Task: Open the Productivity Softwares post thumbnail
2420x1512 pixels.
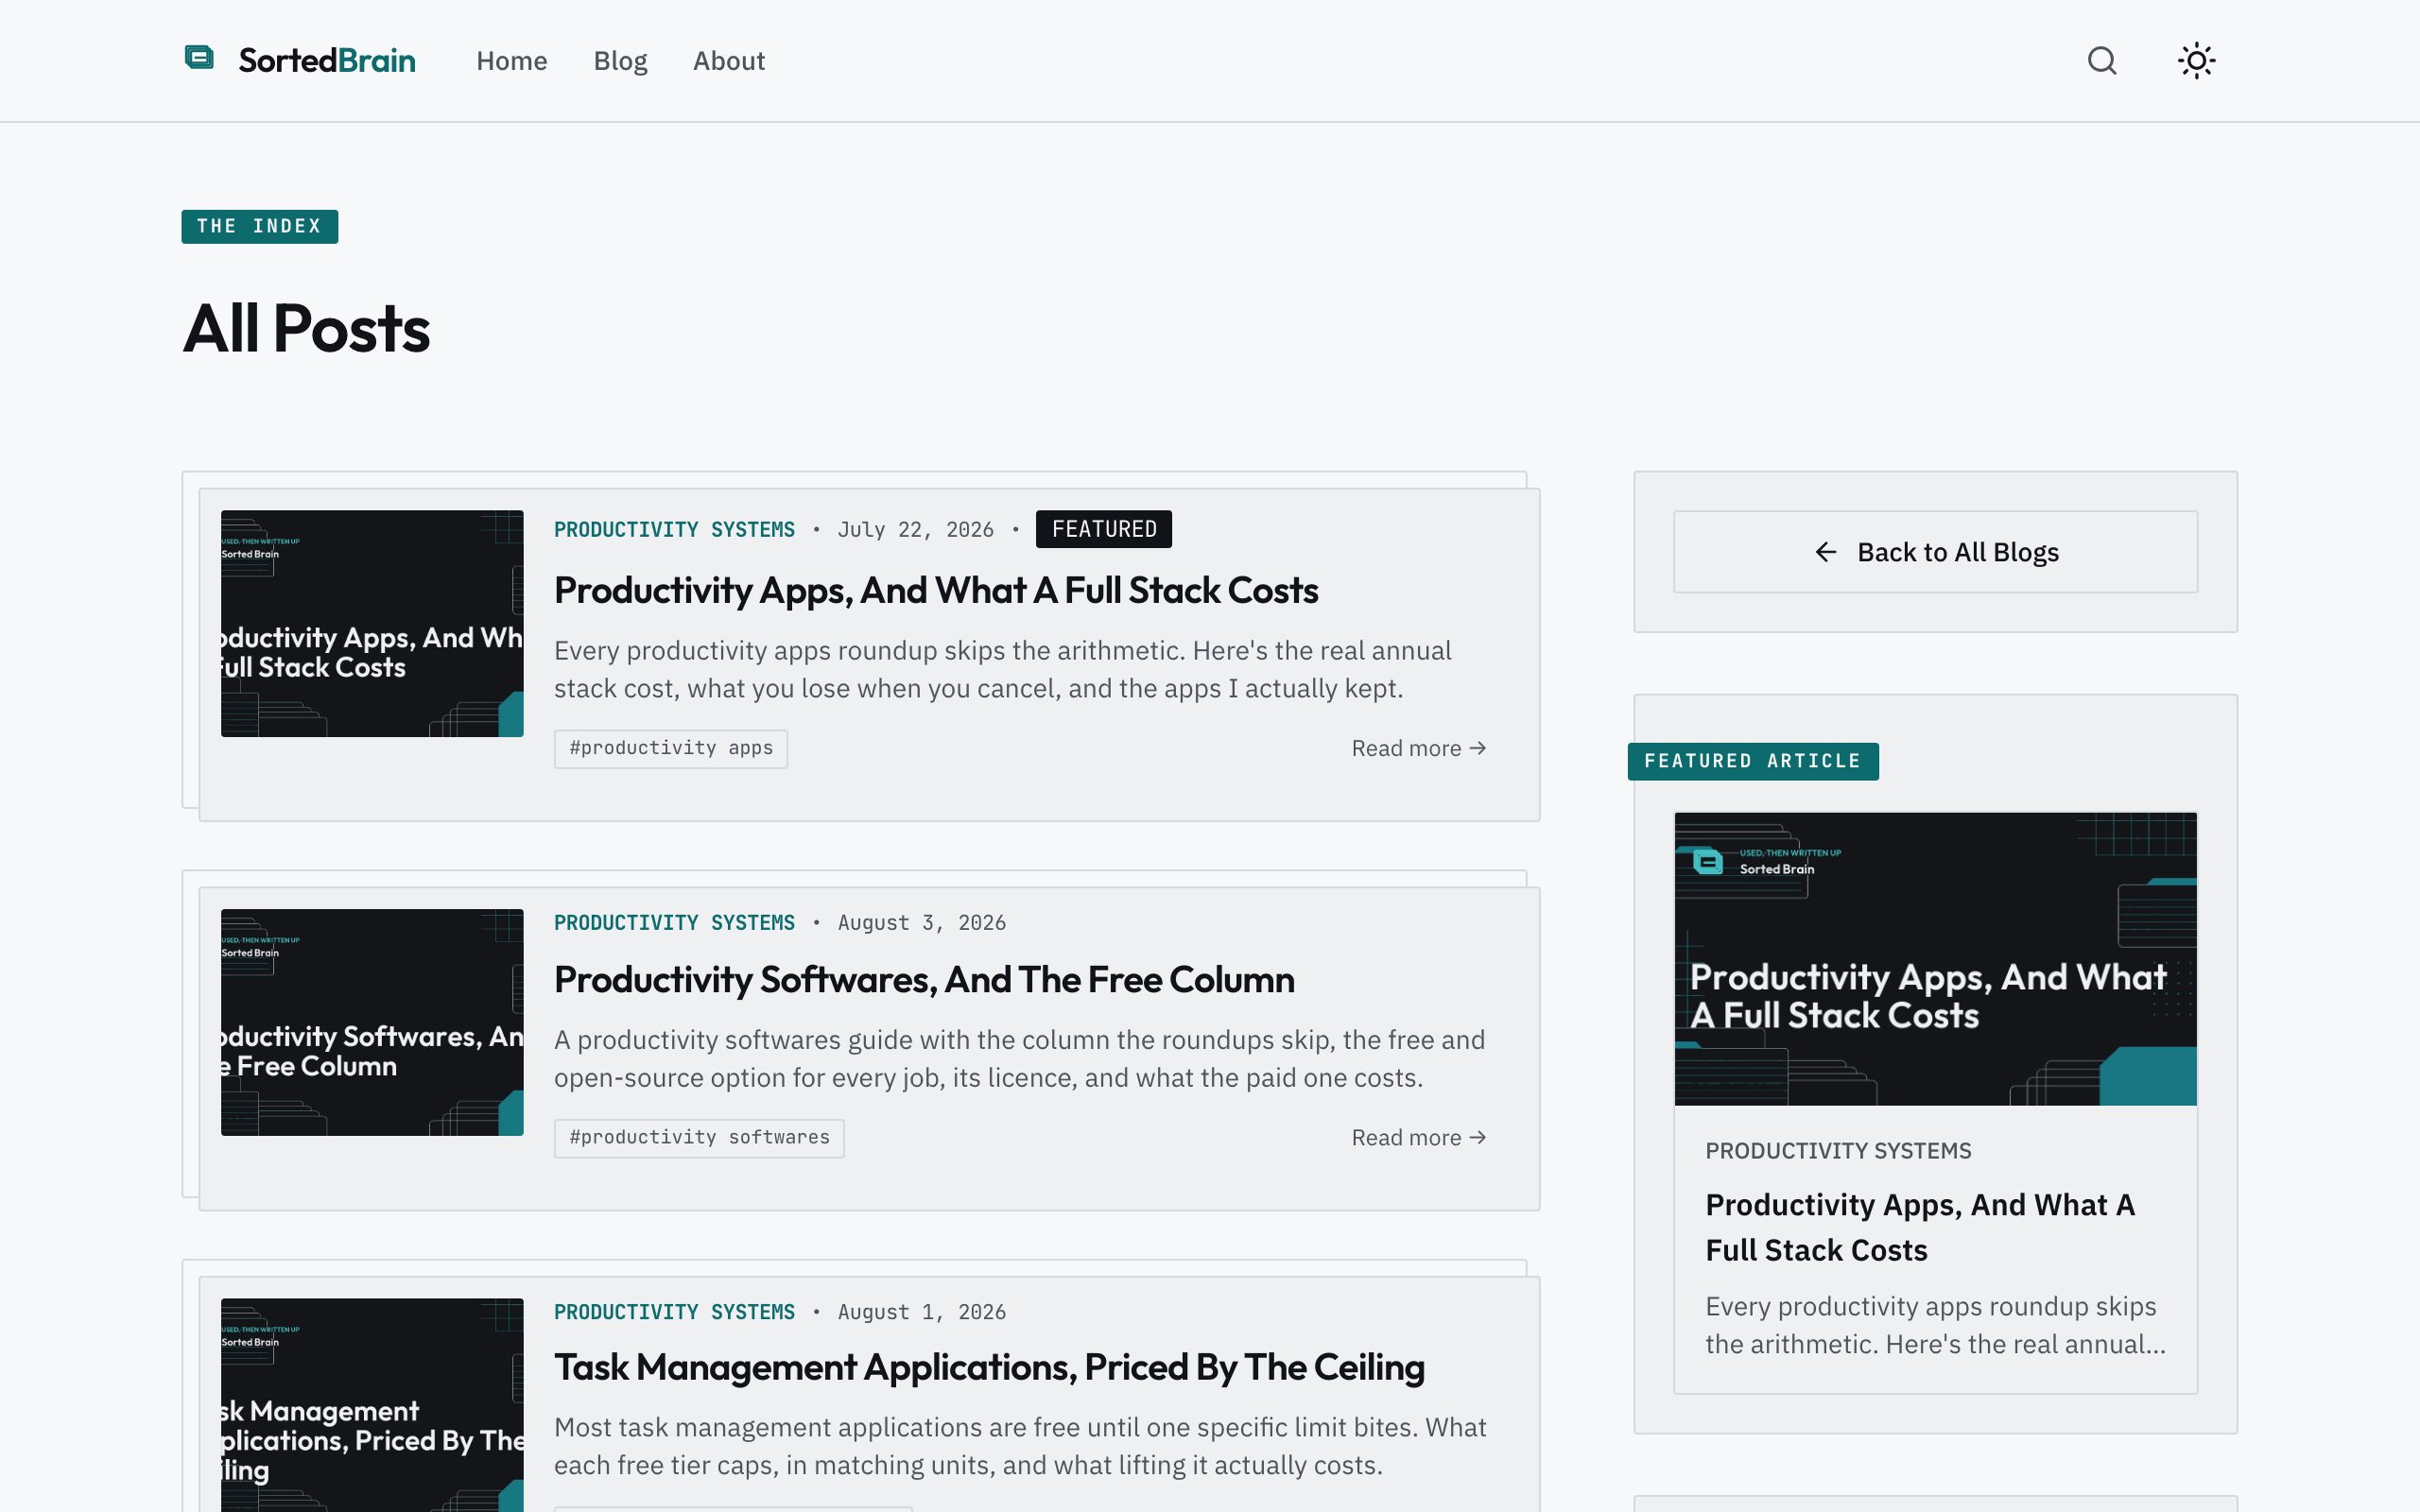Action: tap(372, 1022)
